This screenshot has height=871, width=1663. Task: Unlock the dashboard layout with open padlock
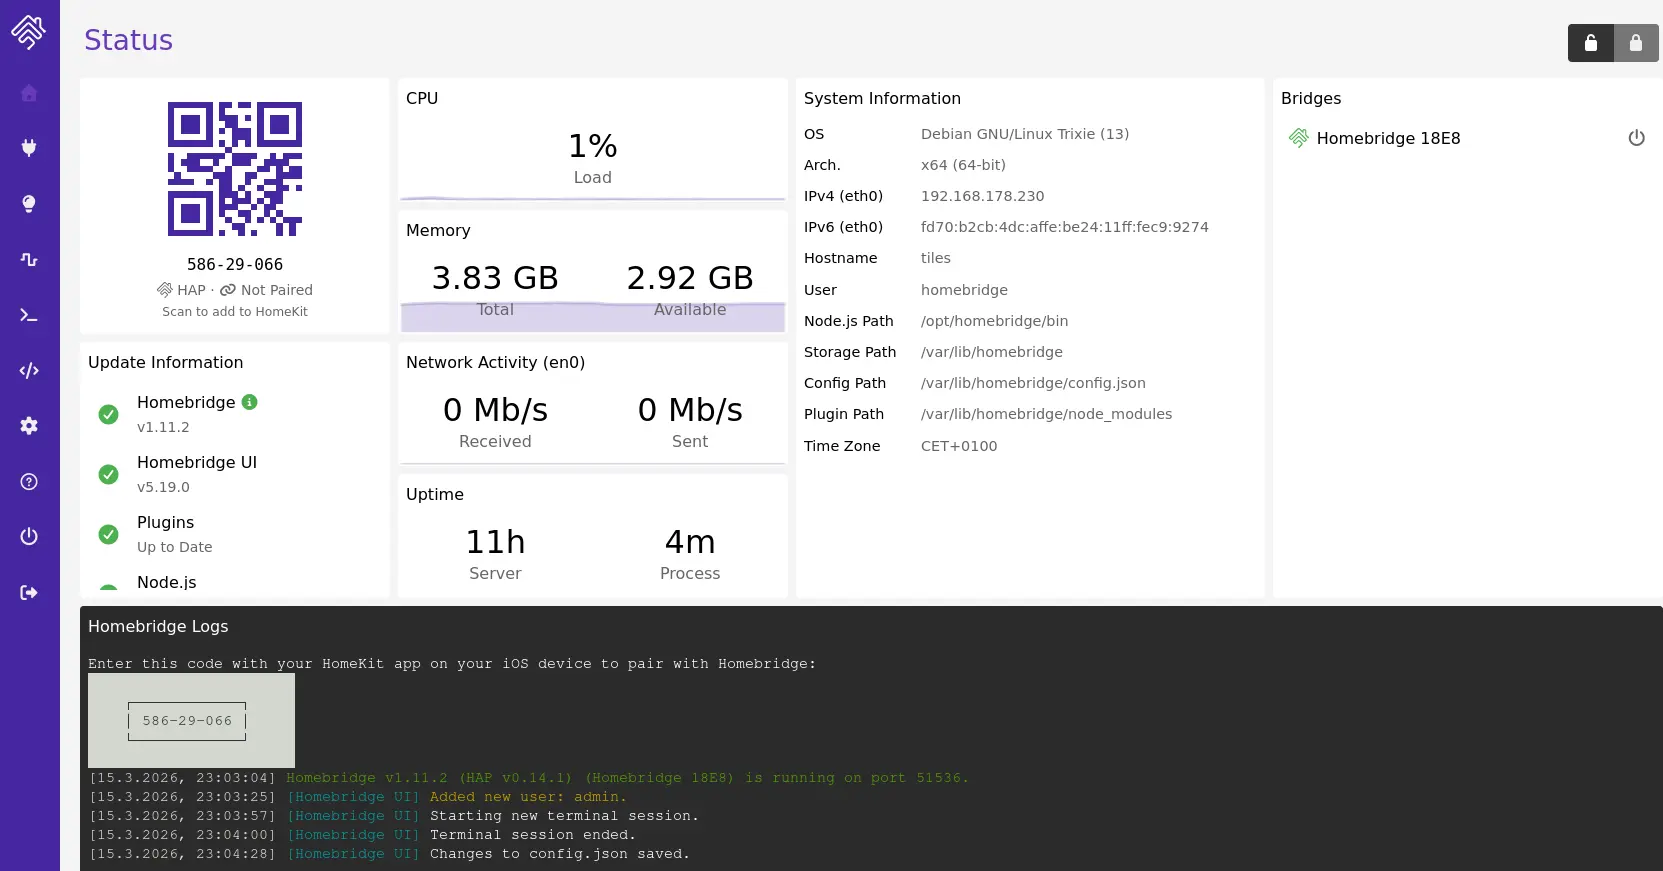click(x=1590, y=43)
